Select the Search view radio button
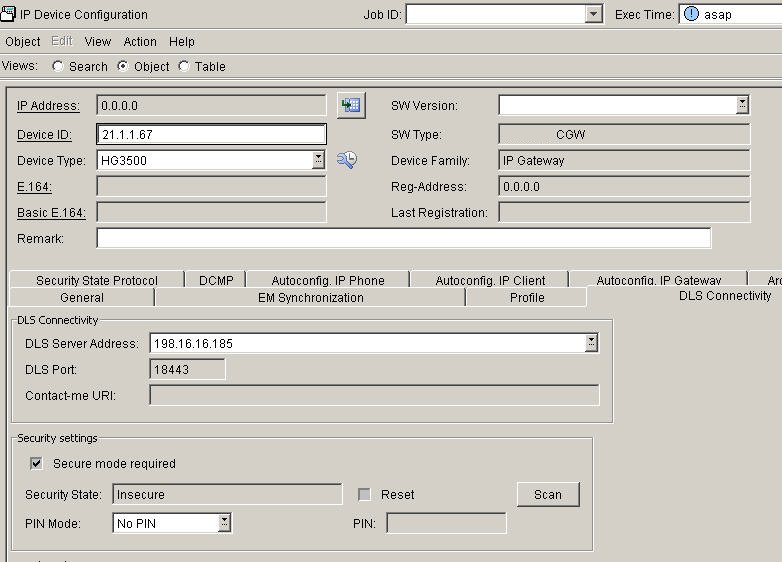 point(58,66)
